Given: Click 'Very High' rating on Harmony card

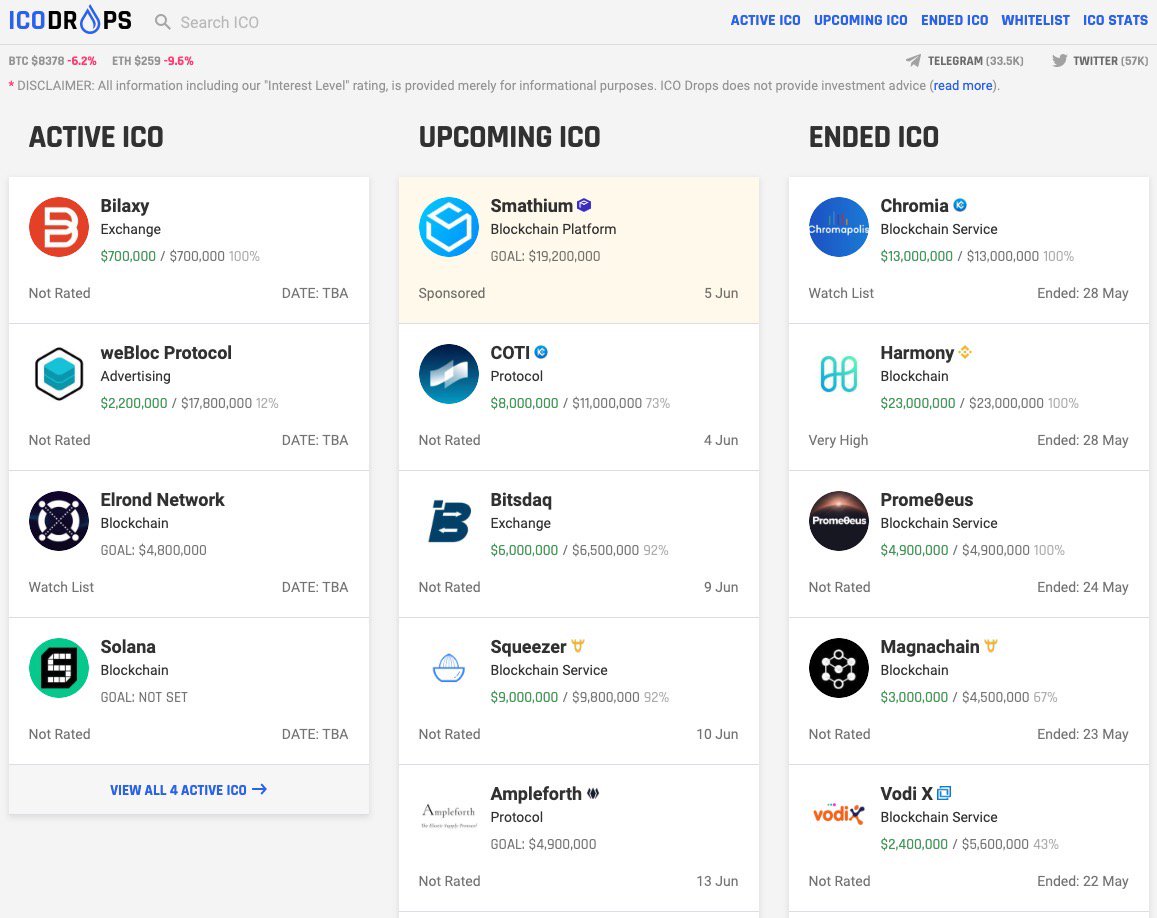Looking at the screenshot, I should 838,440.
